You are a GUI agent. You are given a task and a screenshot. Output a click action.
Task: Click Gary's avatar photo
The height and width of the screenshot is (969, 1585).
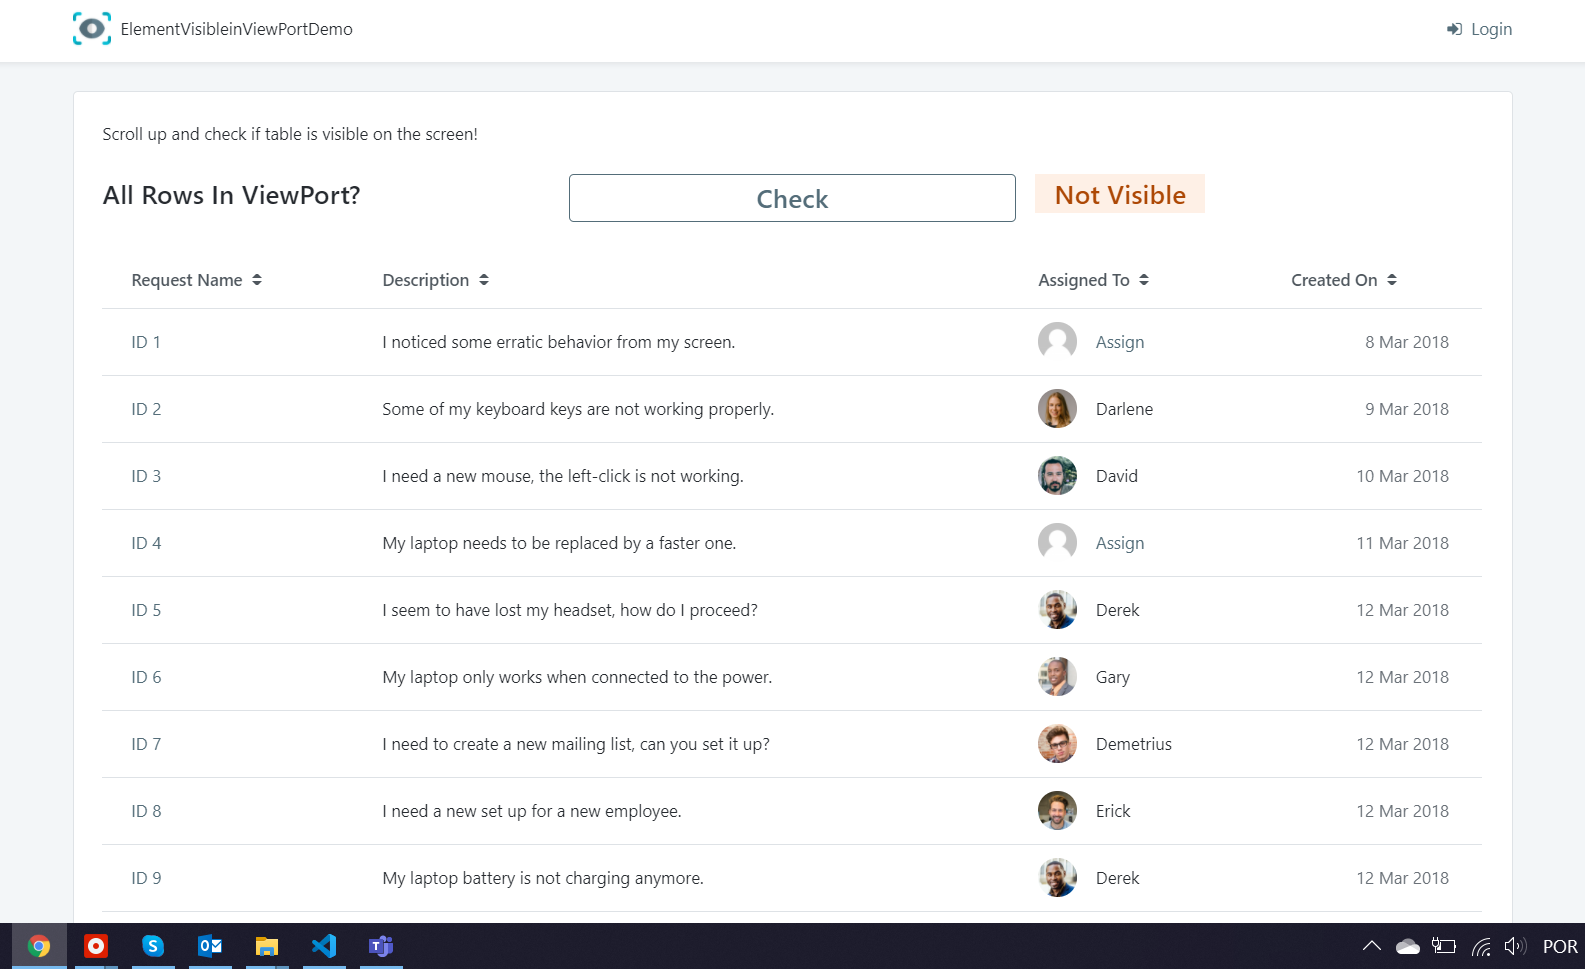(1057, 677)
